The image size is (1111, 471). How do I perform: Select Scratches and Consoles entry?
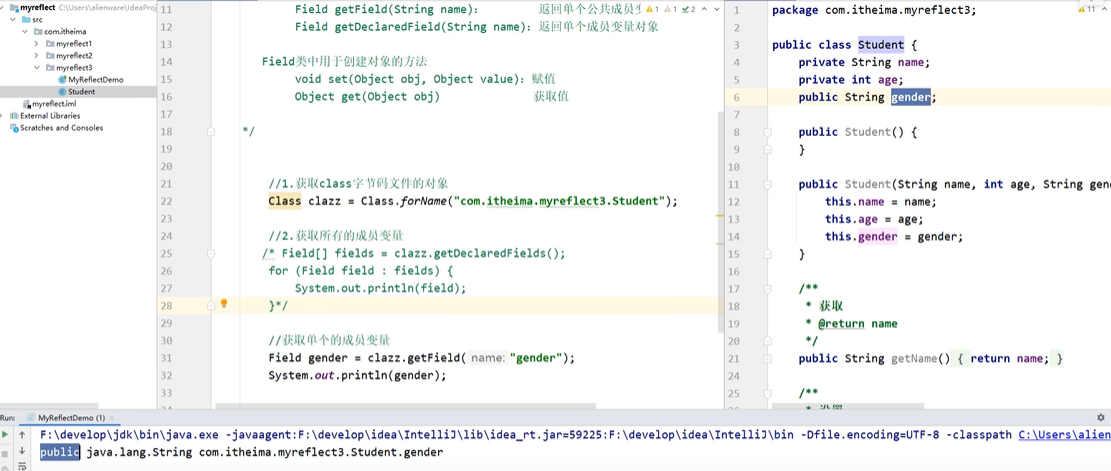tap(62, 128)
